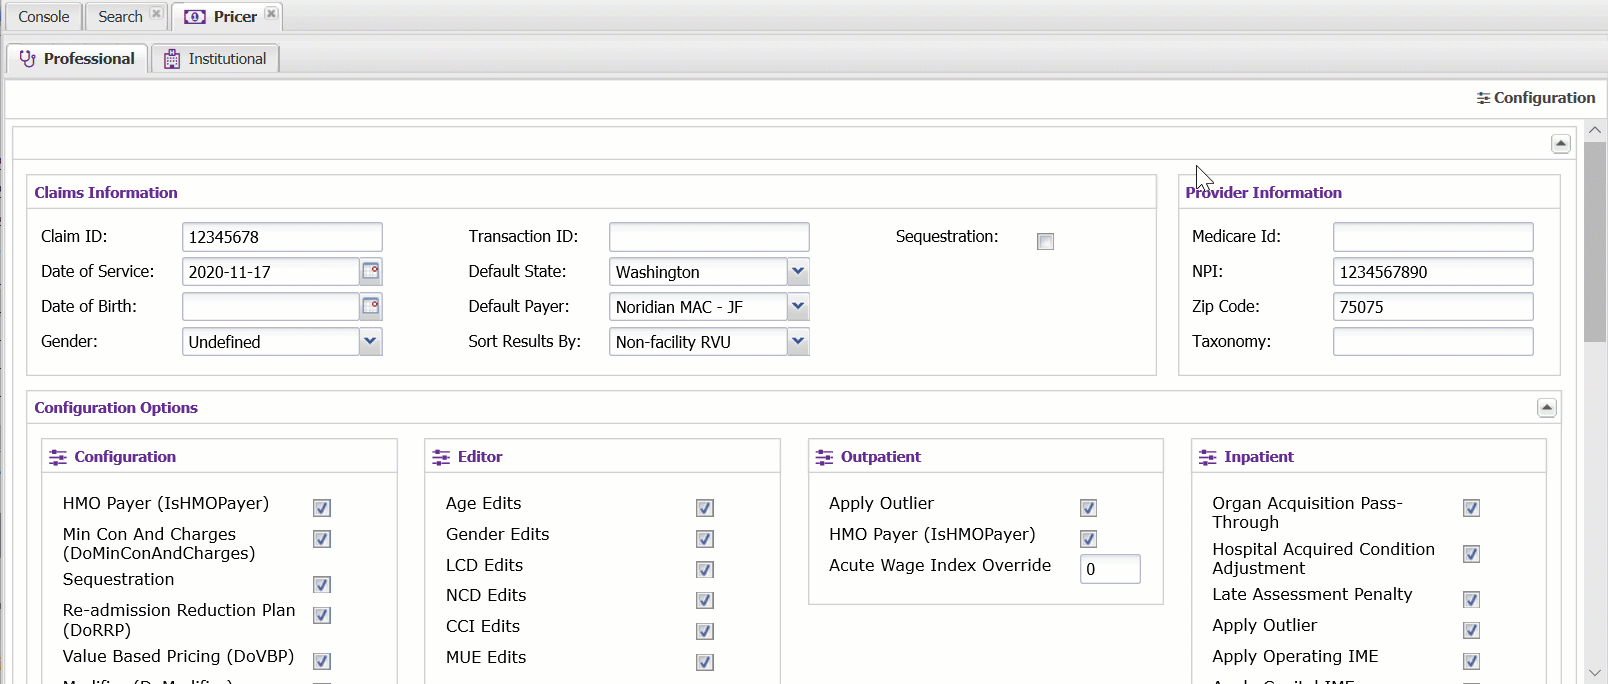This screenshot has height=684, width=1608.
Task: Click the Claim ID input field
Action: pos(282,237)
